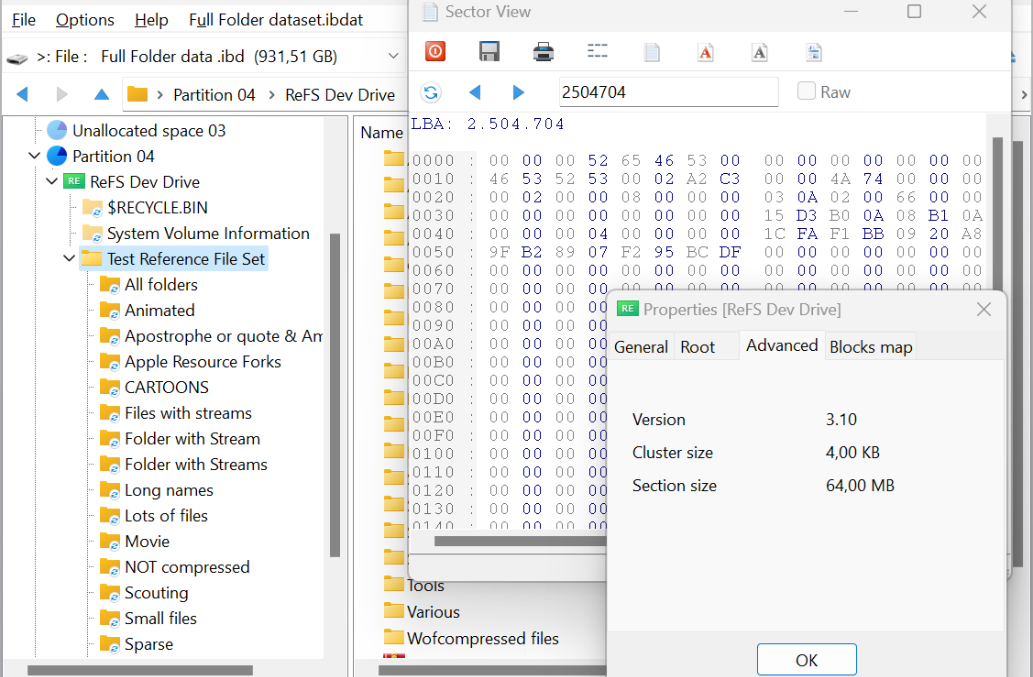Select Apple Resource Forks folder in tree
The width and height of the screenshot is (1033, 677).
coord(203,362)
